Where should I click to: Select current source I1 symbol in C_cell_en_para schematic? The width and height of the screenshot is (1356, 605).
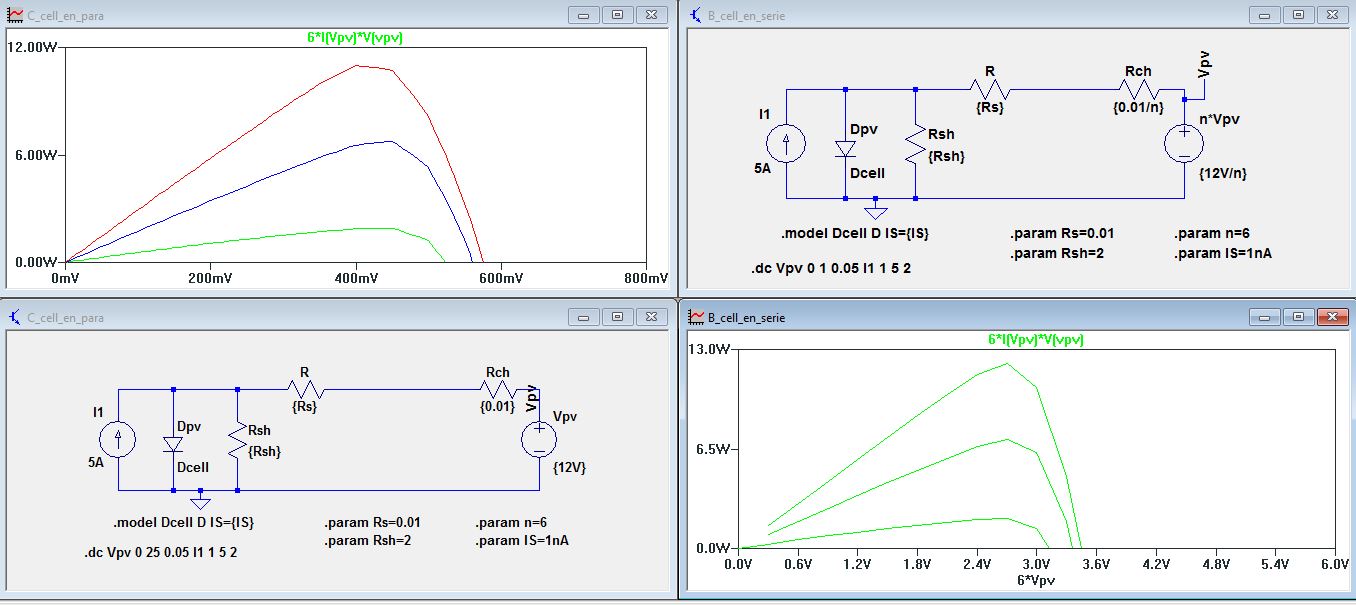coord(118,441)
